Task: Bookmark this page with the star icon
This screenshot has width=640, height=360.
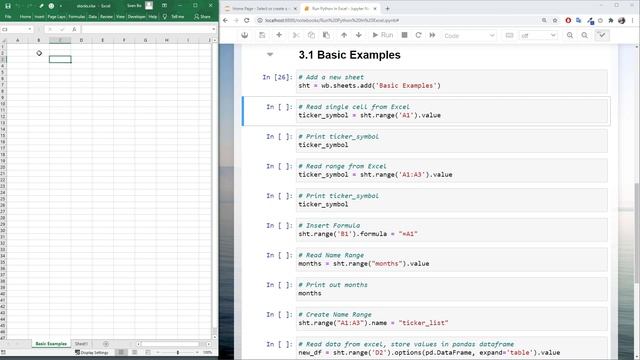Action: pos(555,20)
